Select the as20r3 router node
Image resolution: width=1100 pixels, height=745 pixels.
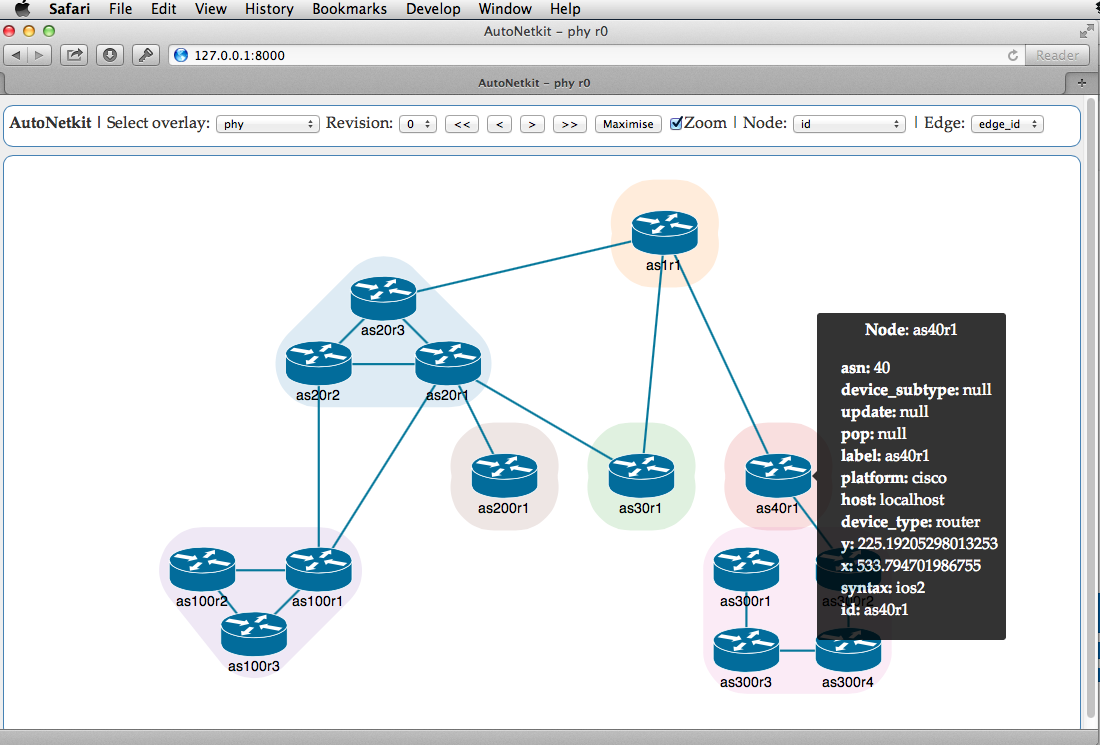[383, 297]
